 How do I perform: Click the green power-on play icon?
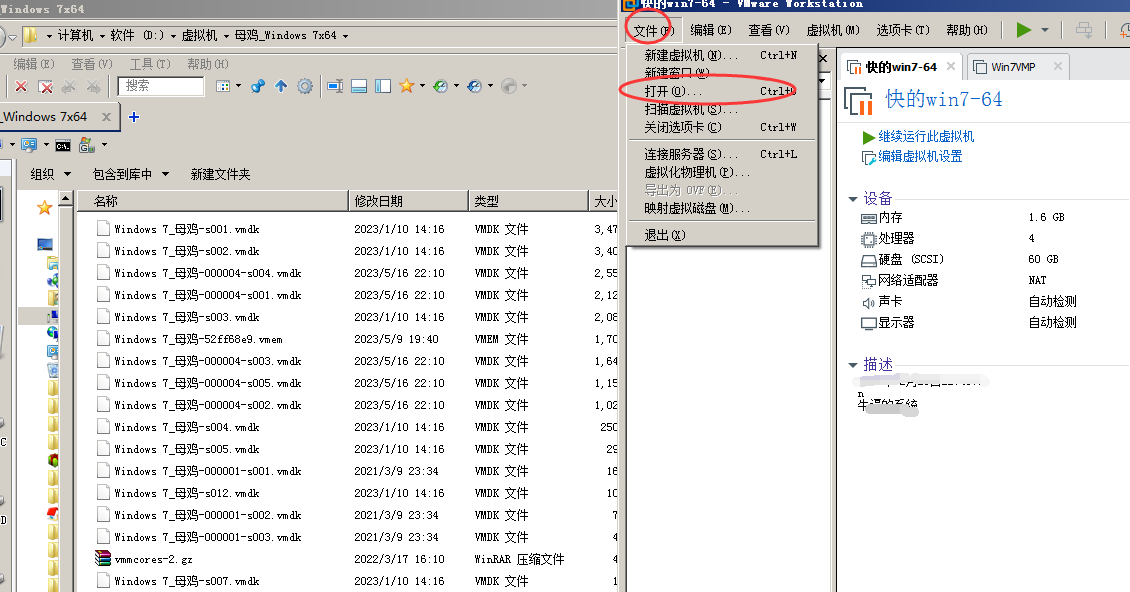[x=1023, y=30]
